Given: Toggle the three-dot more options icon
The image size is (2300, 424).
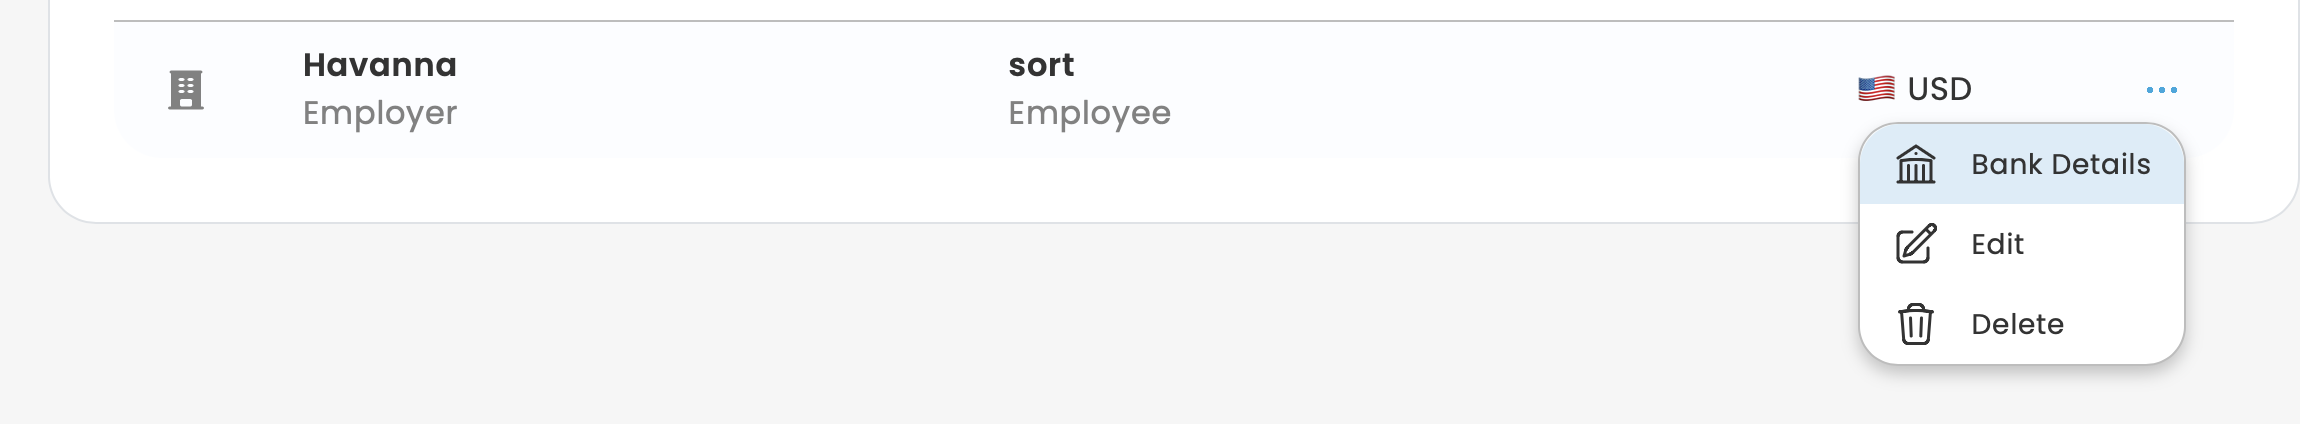Looking at the screenshot, I should 2161,90.
